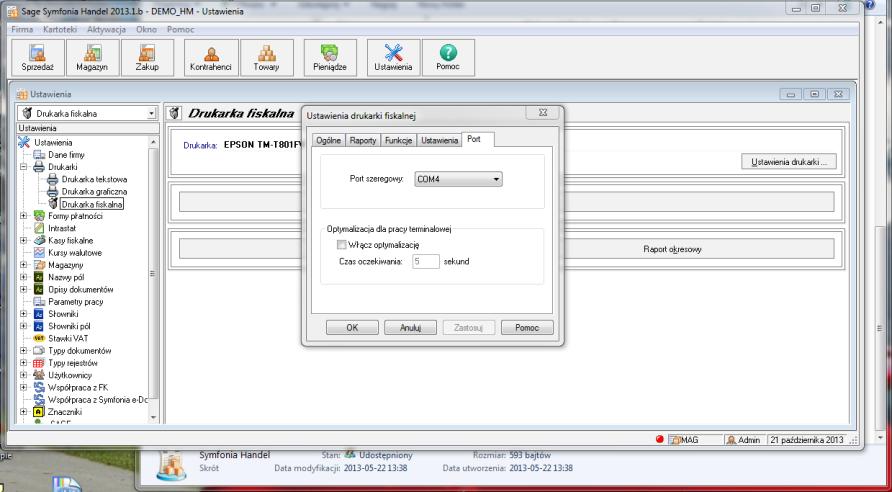Select the Dane firmy tree icon

coord(39,155)
